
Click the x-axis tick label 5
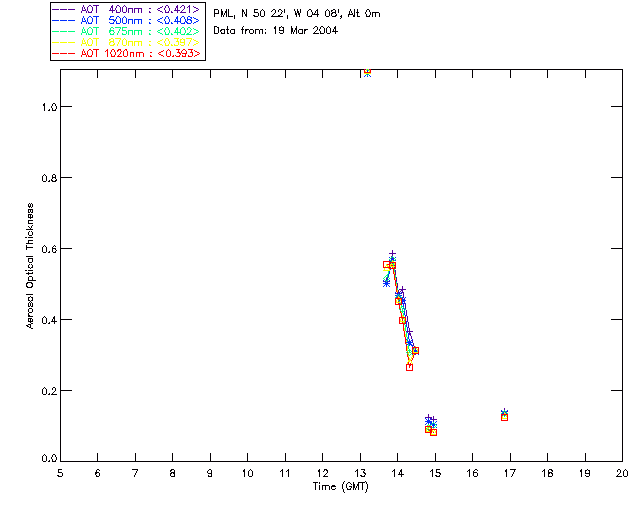pyautogui.click(x=60, y=473)
